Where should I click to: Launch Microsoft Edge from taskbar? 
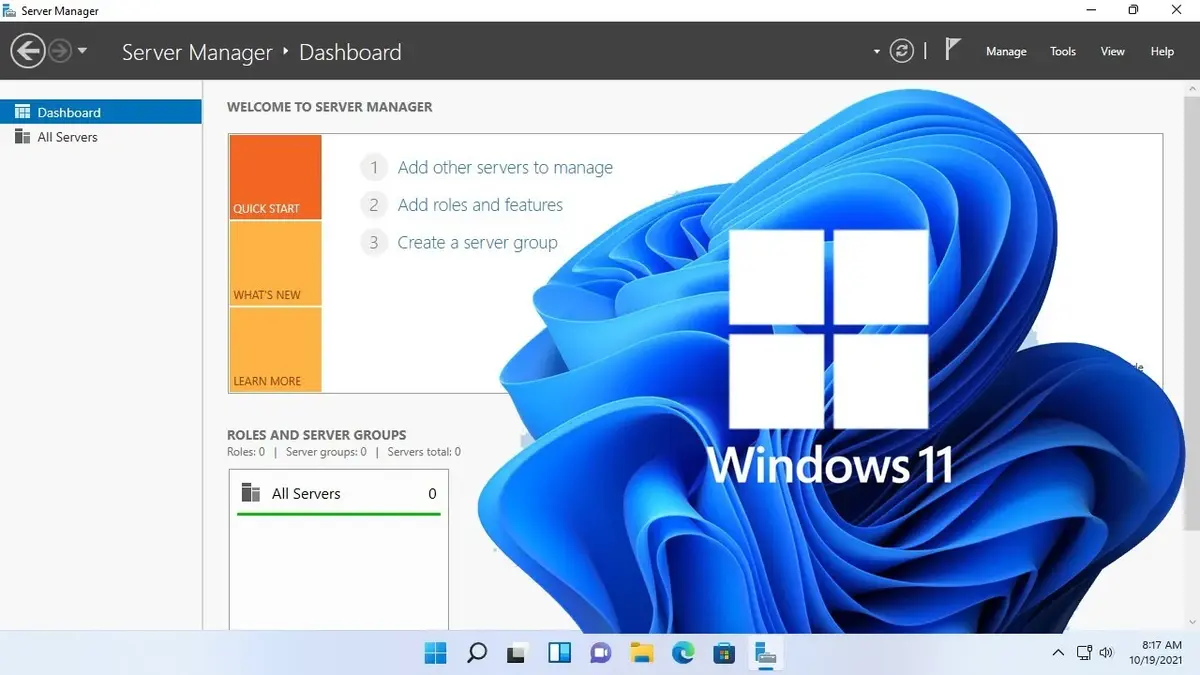pos(683,654)
